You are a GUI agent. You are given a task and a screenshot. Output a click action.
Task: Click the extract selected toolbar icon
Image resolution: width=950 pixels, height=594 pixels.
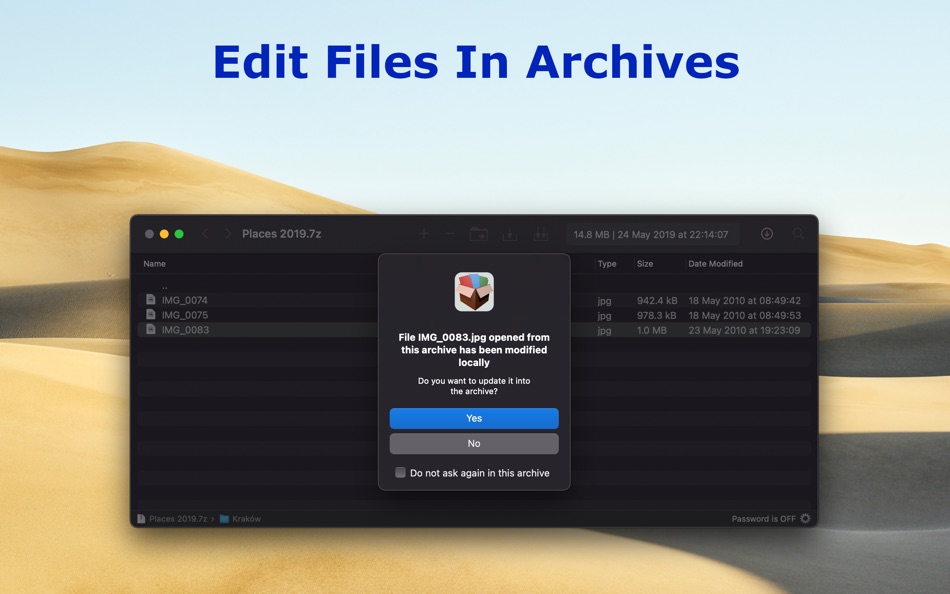[510, 234]
